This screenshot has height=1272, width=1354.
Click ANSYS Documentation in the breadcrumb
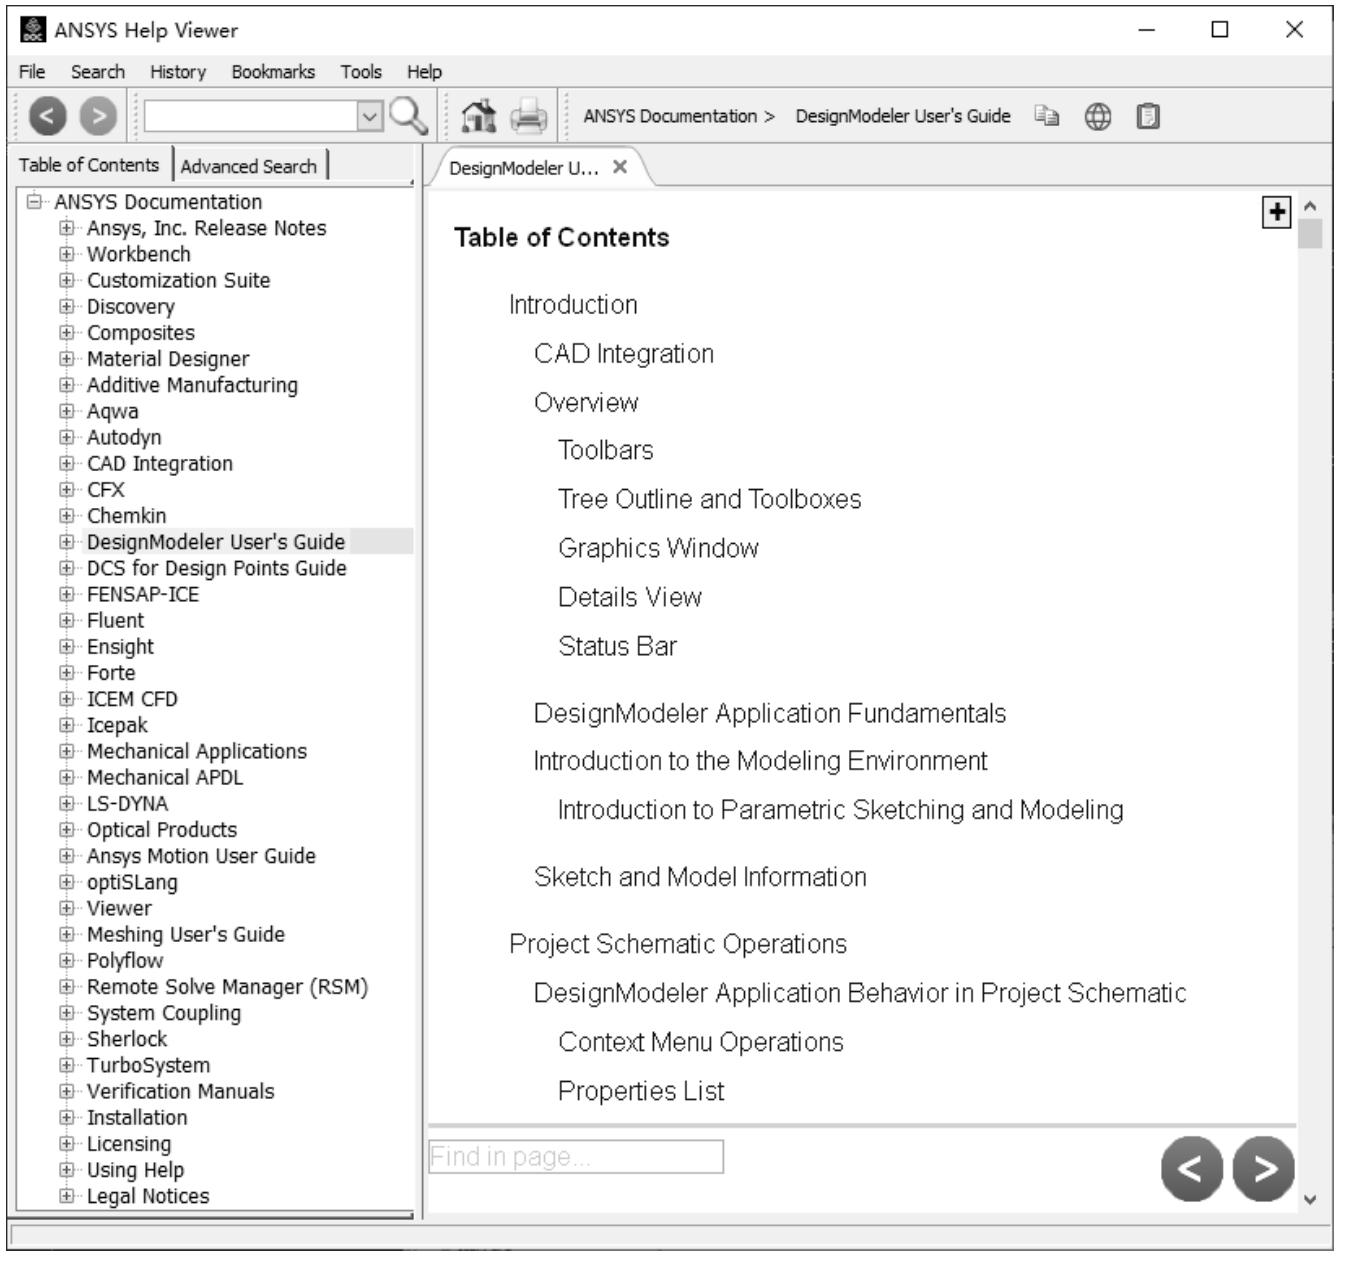click(670, 116)
